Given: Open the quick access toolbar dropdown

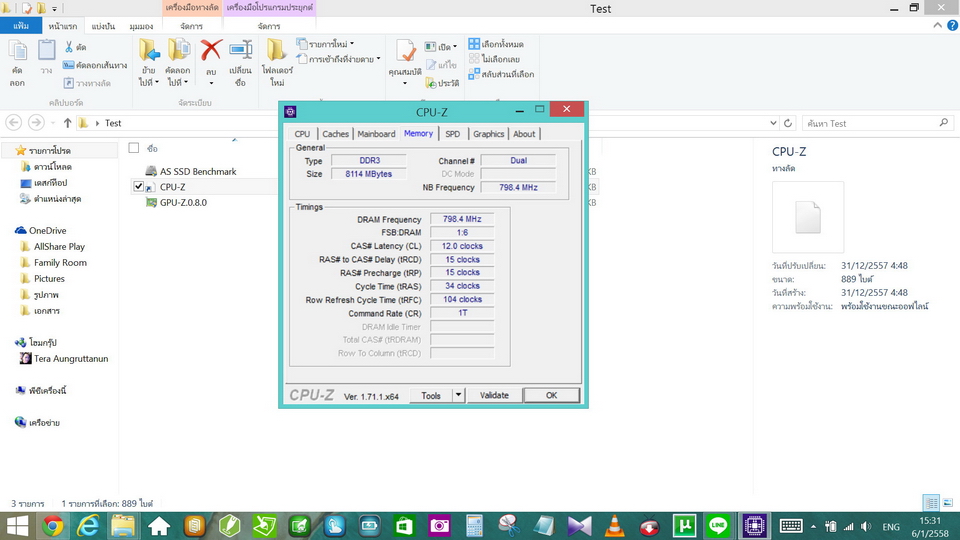Looking at the screenshot, I should [x=54, y=9].
